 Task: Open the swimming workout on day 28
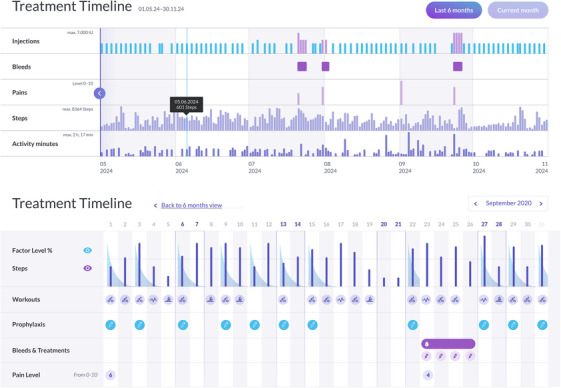click(x=499, y=300)
